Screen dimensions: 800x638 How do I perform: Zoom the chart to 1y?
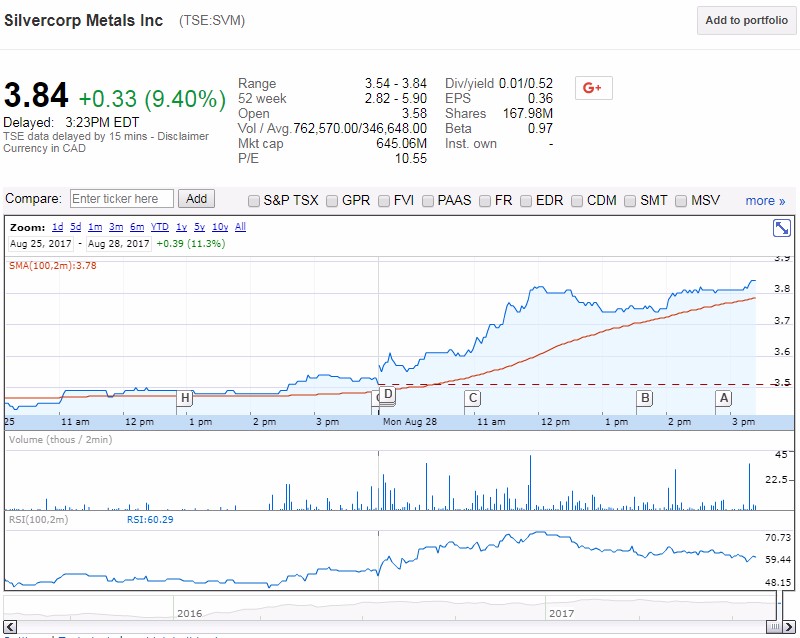click(x=181, y=227)
